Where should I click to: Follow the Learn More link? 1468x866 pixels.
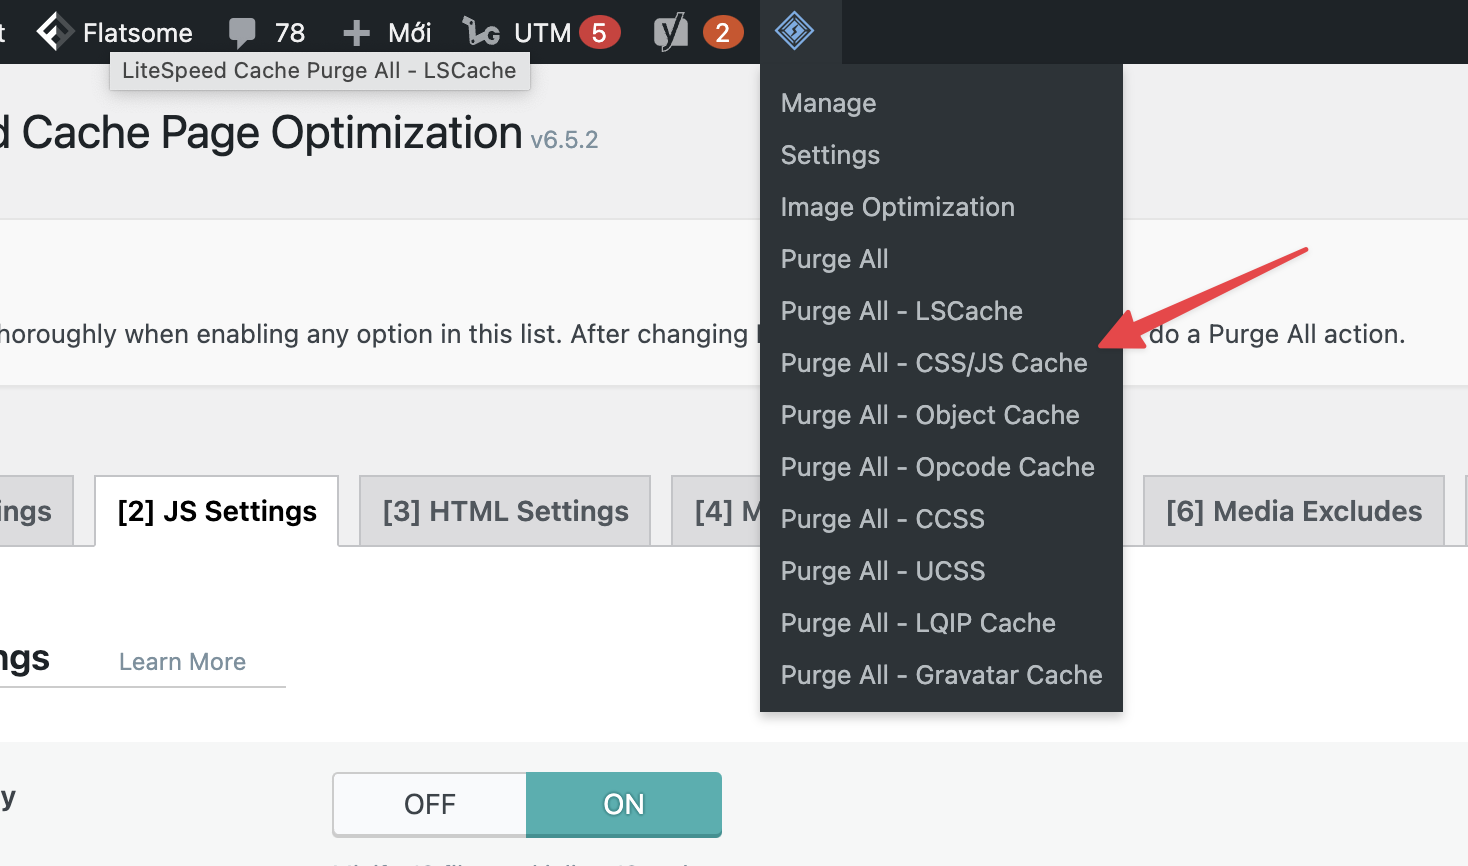pyautogui.click(x=182, y=662)
